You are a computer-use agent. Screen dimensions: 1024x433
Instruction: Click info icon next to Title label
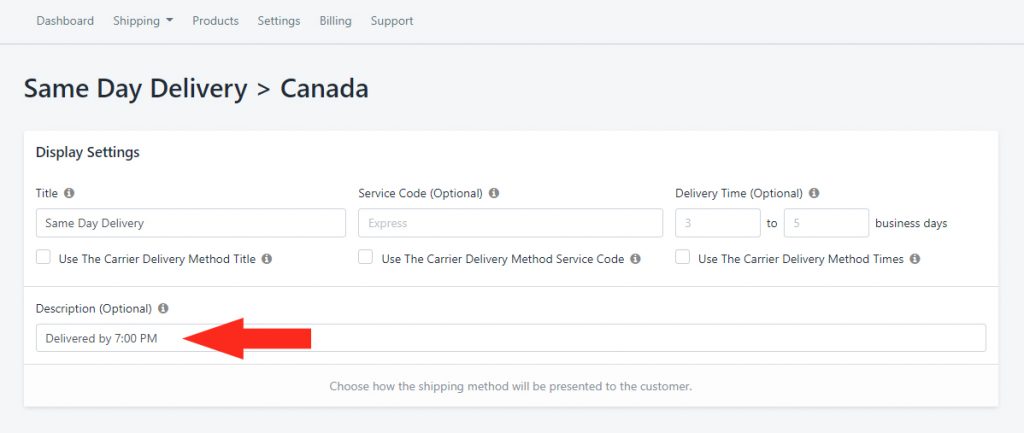[x=69, y=193]
